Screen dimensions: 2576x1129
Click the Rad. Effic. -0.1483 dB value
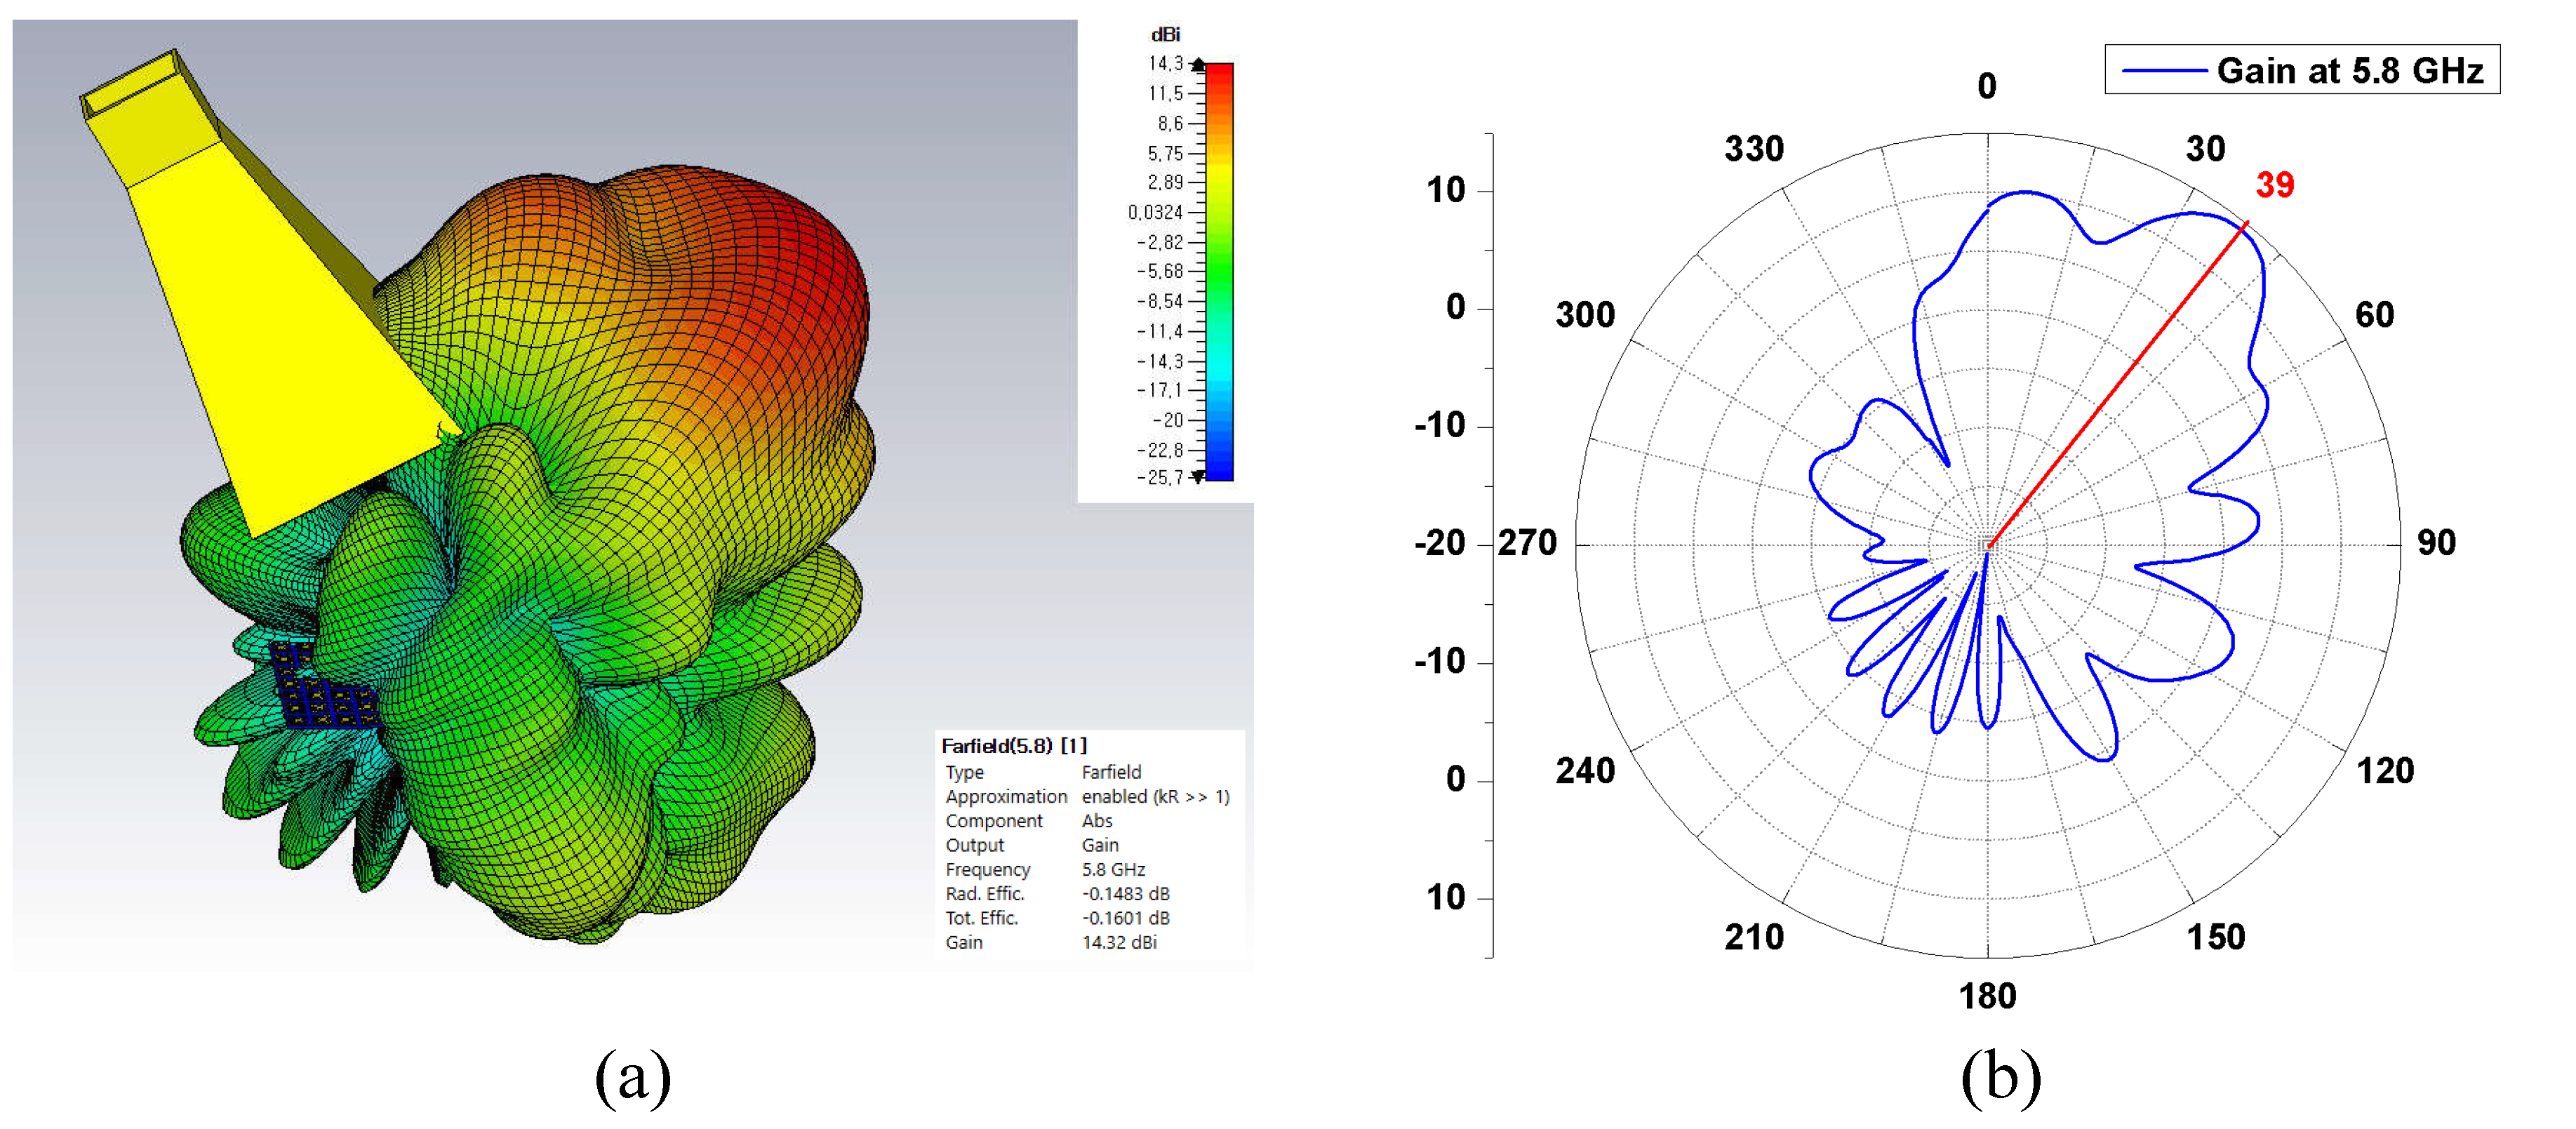click(x=1125, y=894)
